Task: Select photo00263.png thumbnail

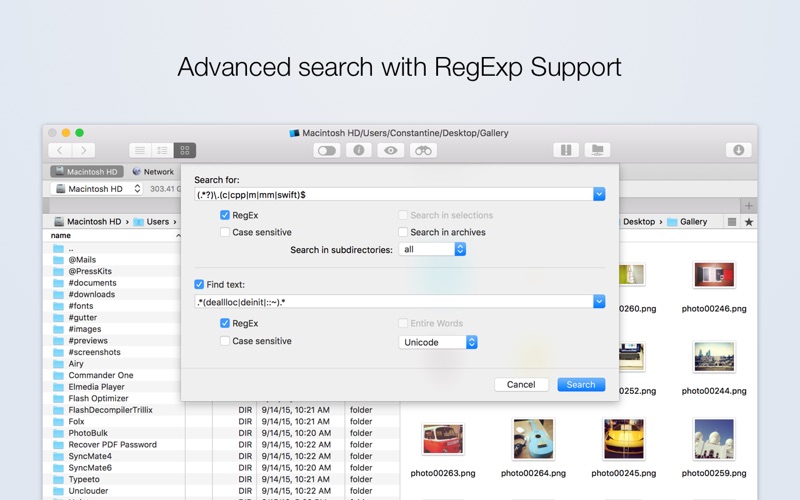Action: coord(443,439)
